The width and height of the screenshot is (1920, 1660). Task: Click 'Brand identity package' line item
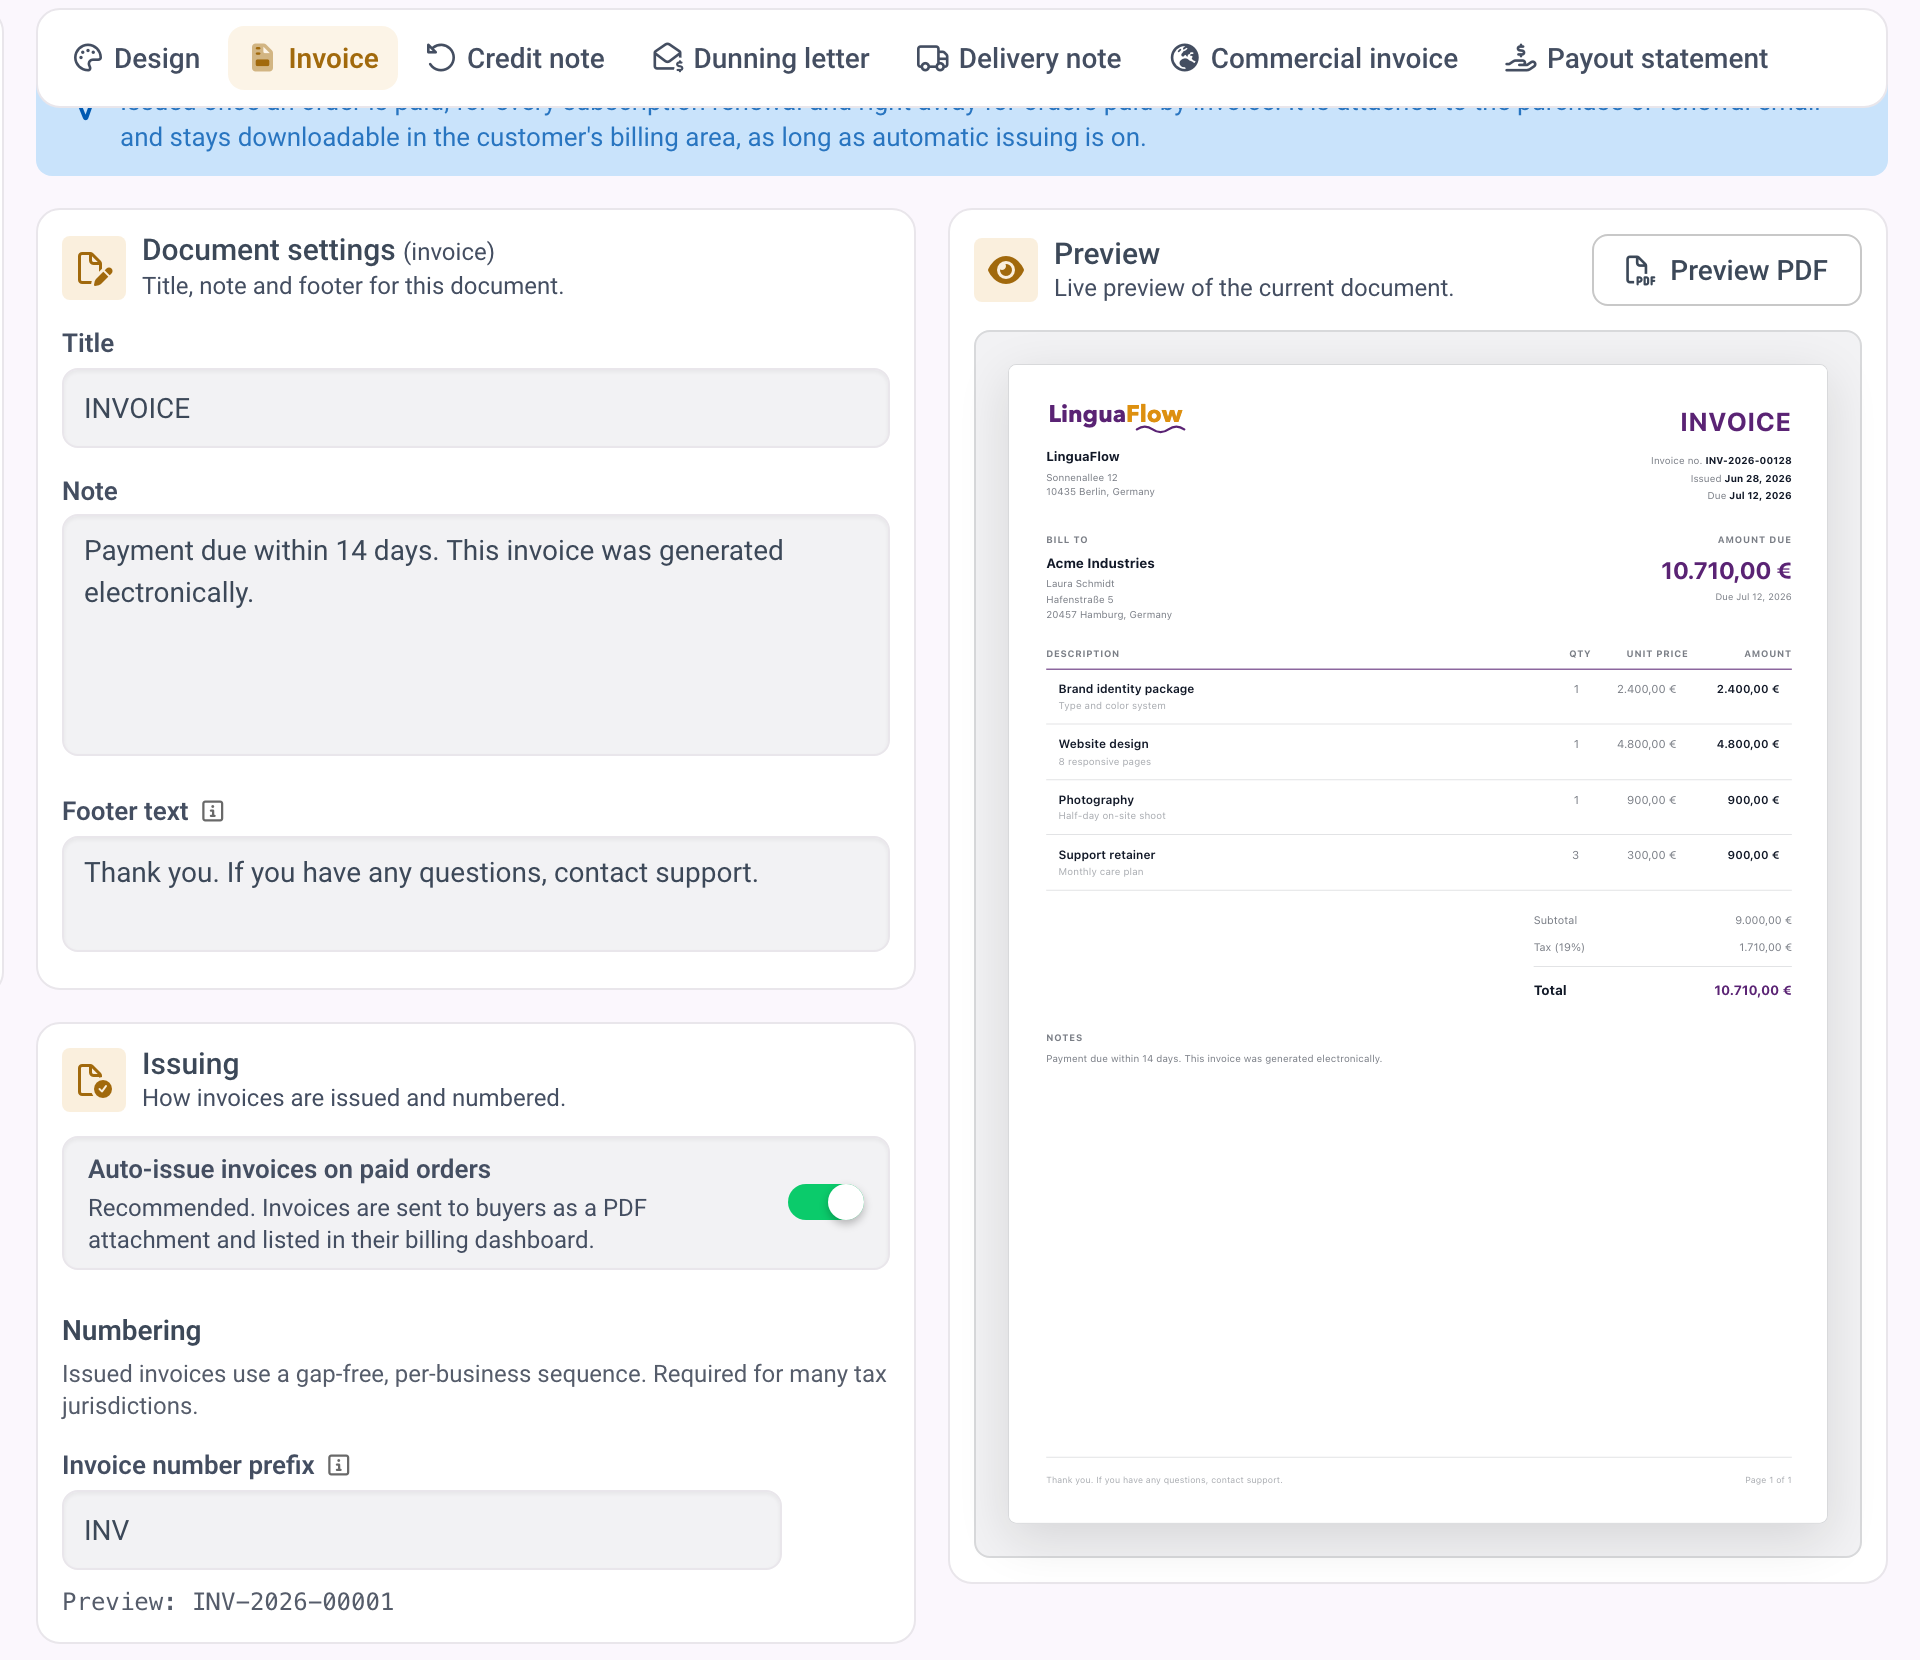(1126, 689)
